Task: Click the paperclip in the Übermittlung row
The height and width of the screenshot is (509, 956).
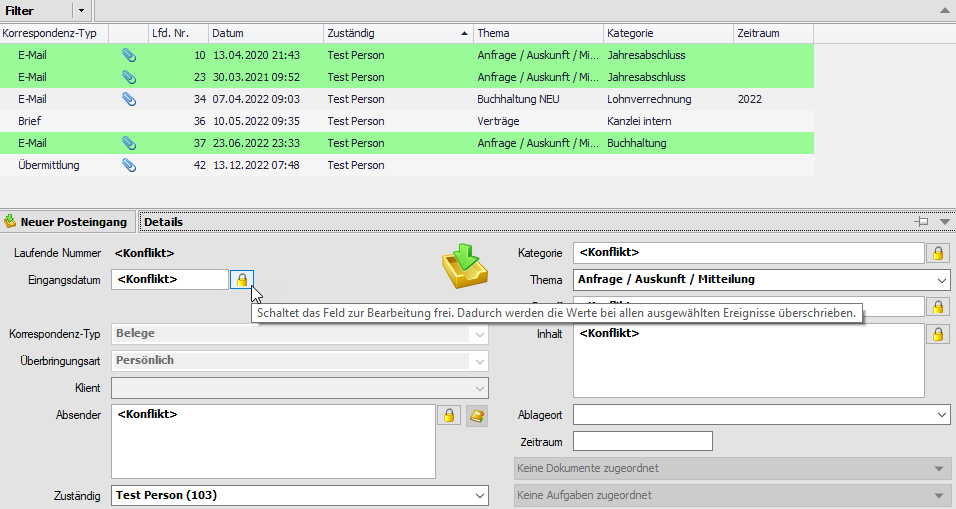Action: pyautogui.click(x=129, y=165)
